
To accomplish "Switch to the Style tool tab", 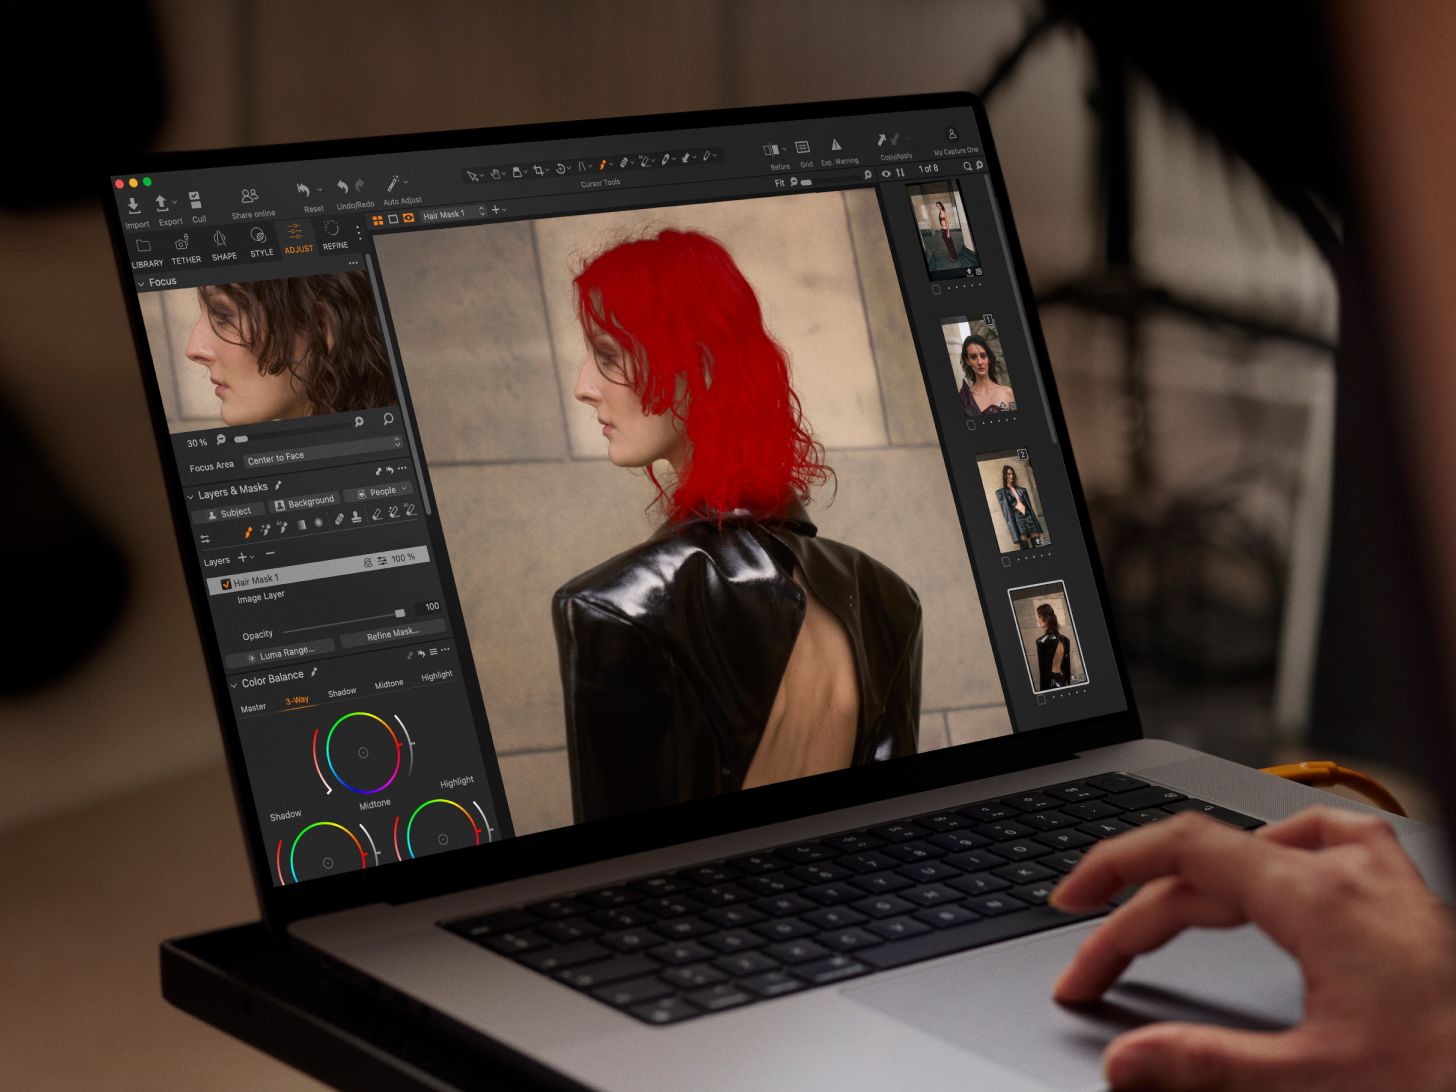I will [259, 240].
